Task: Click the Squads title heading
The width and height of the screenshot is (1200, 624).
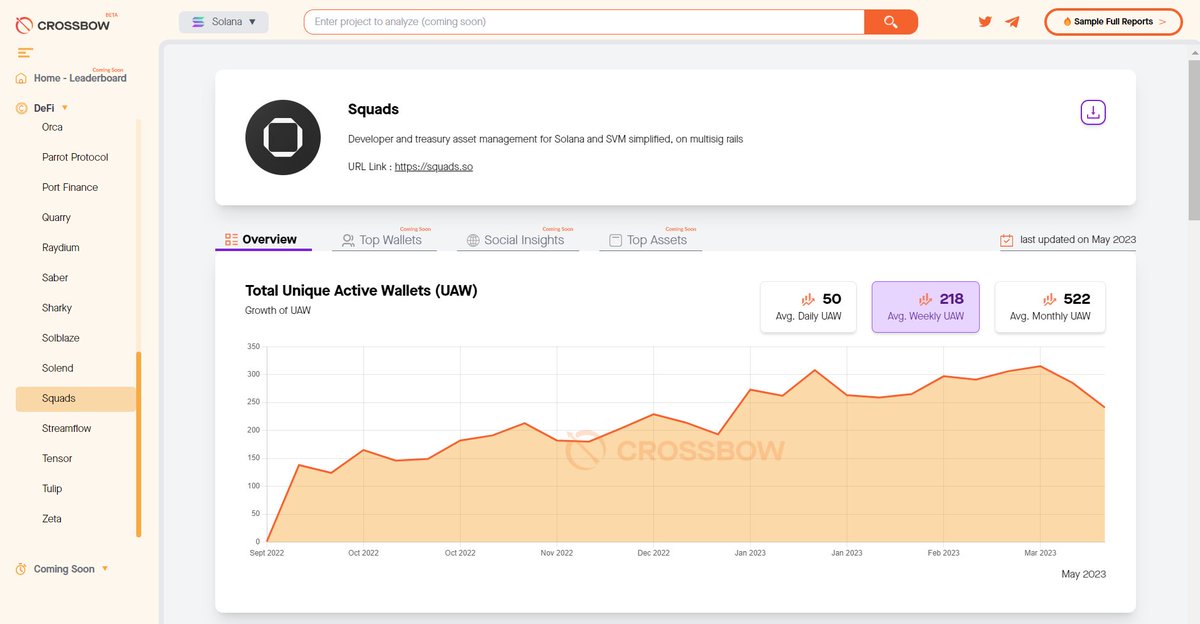Action: [373, 109]
